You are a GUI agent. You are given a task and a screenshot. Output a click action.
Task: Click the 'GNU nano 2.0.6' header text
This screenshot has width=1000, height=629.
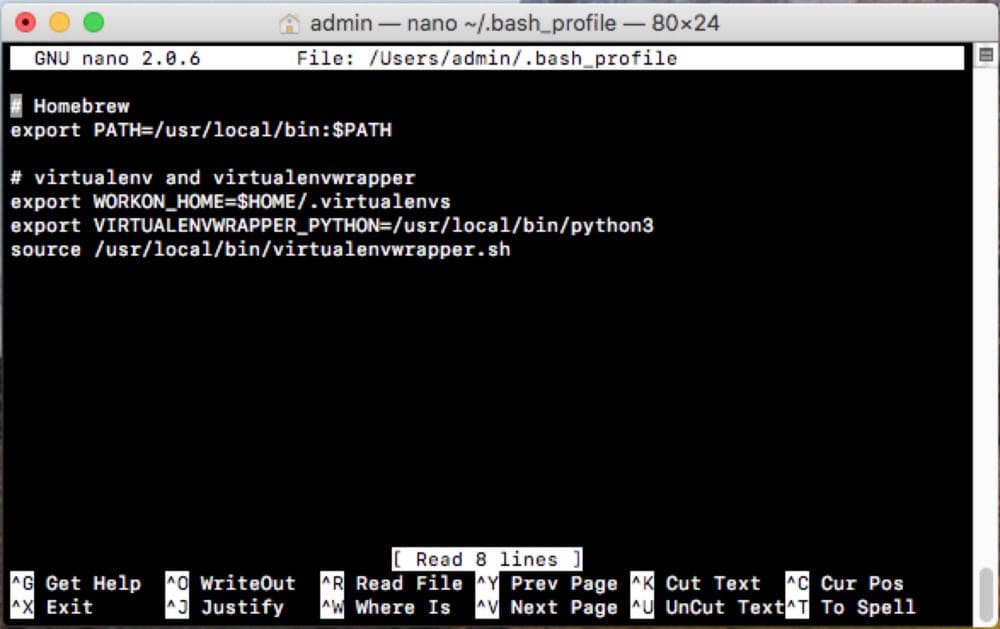coord(117,59)
